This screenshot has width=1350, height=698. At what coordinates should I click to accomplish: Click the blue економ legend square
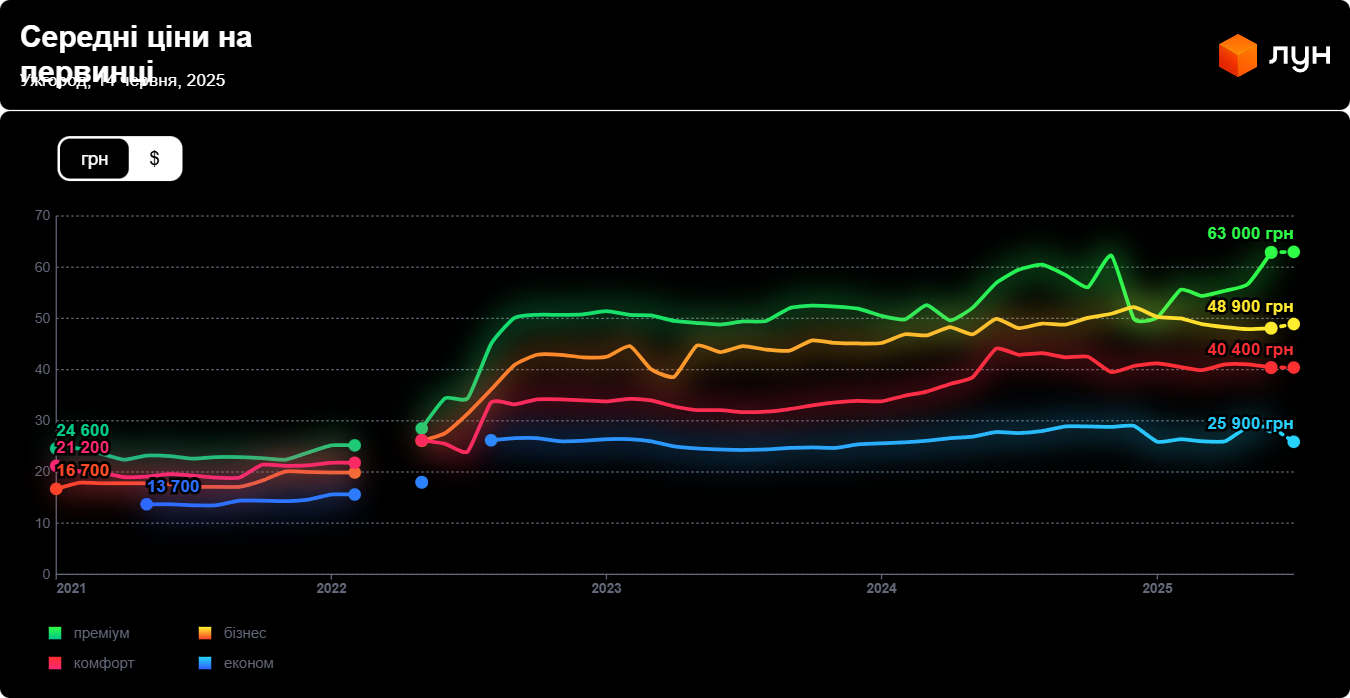205,663
